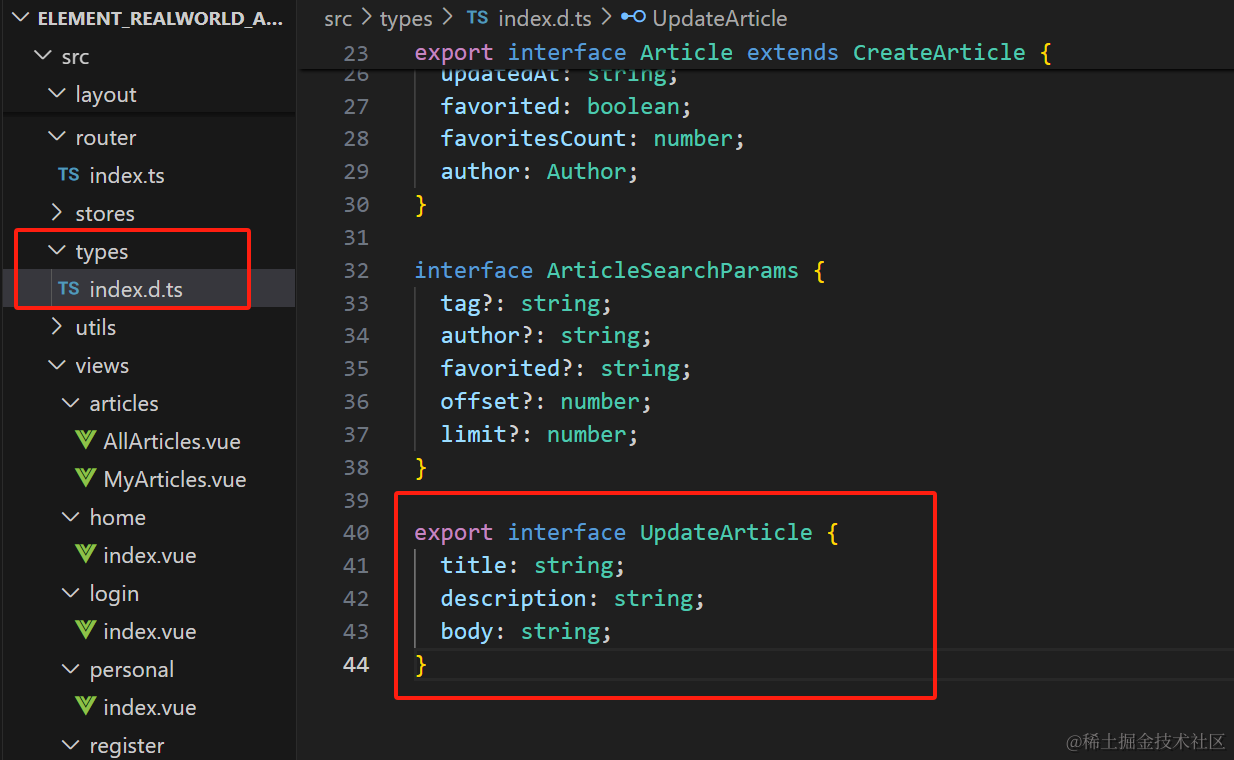Click TS icon beside index.d.ts in explorer
This screenshot has width=1234, height=760.
(x=69, y=289)
